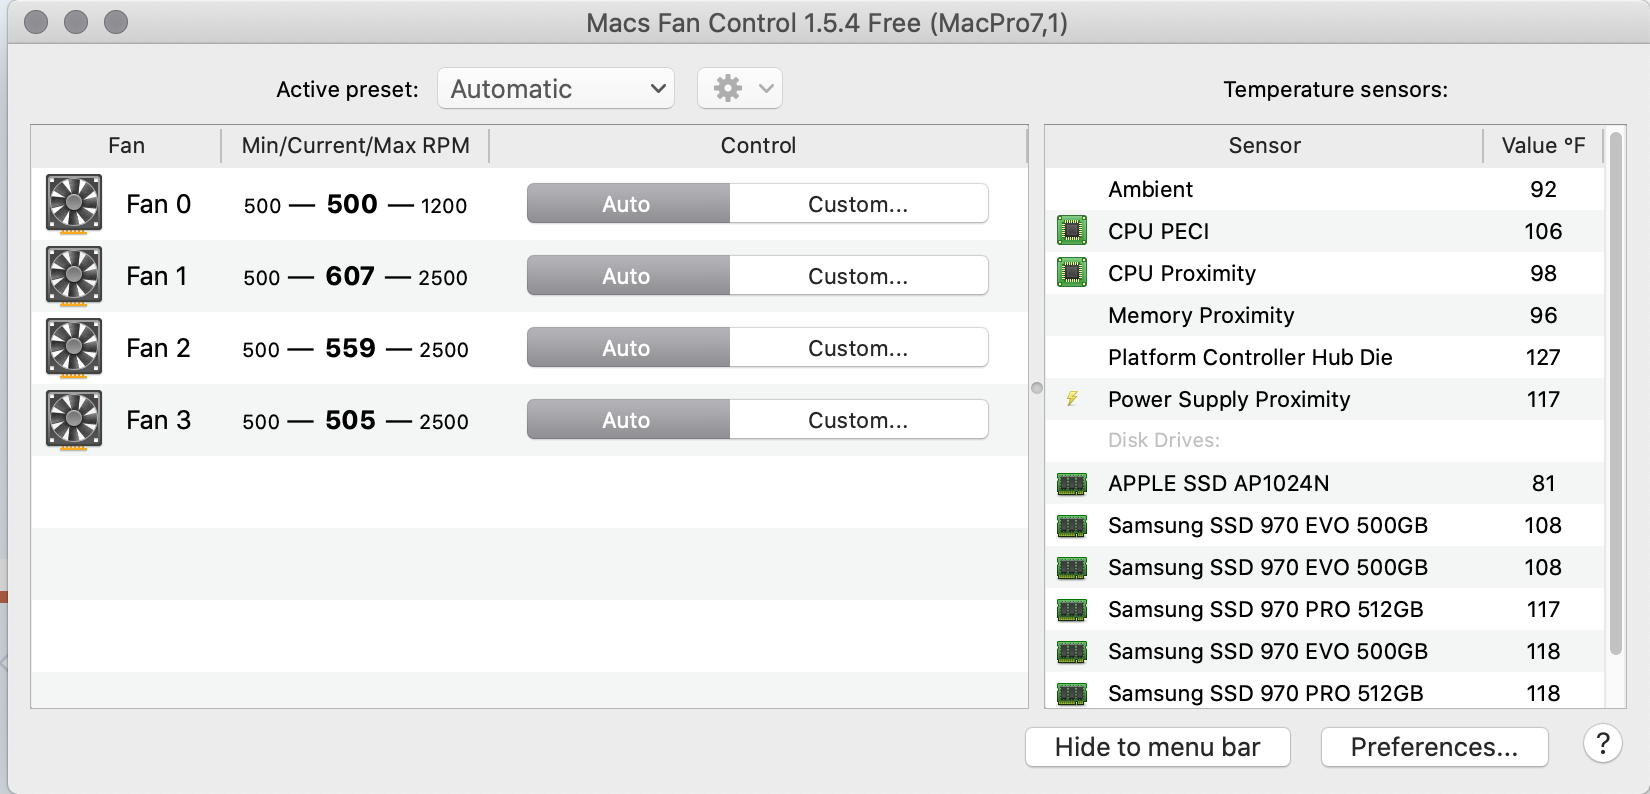Click the Power Supply Proximity lightning icon
The width and height of the screenshot is (1650, 794).
tap(1072, 399)
